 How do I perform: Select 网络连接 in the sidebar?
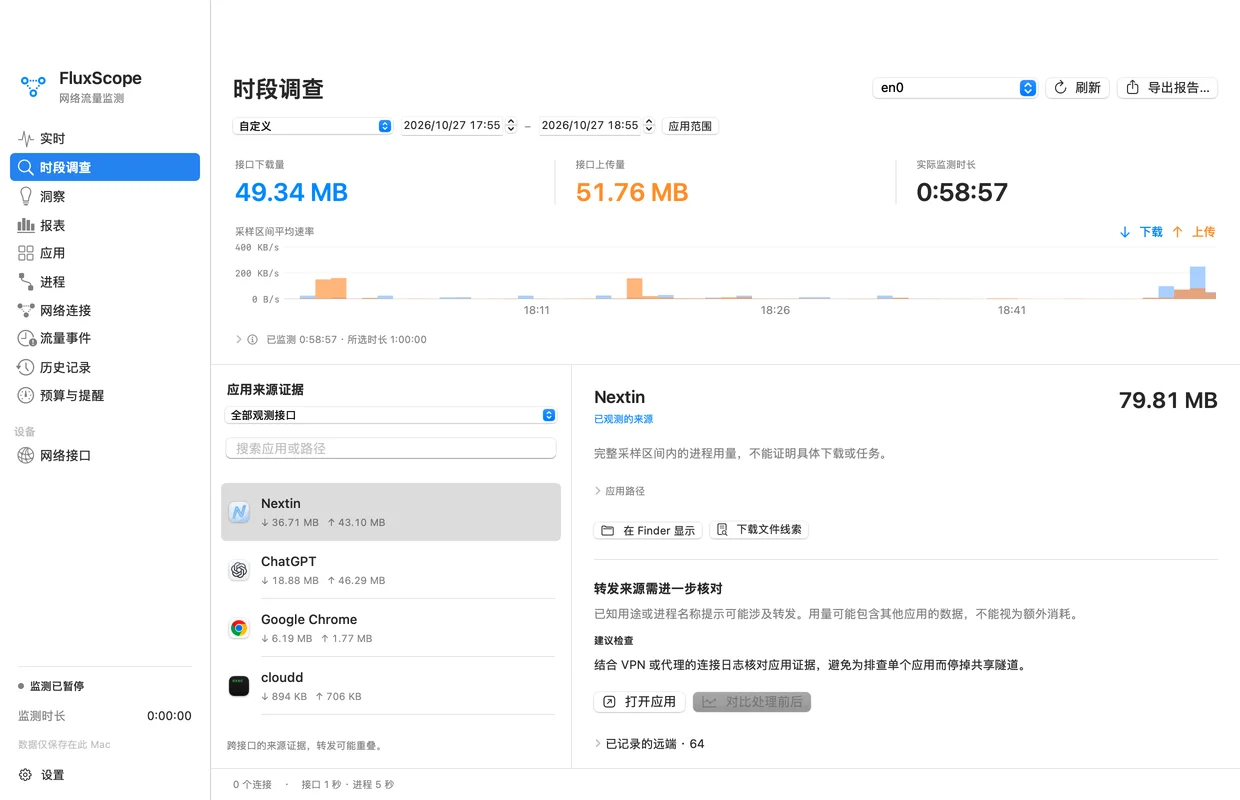point(105,310)
